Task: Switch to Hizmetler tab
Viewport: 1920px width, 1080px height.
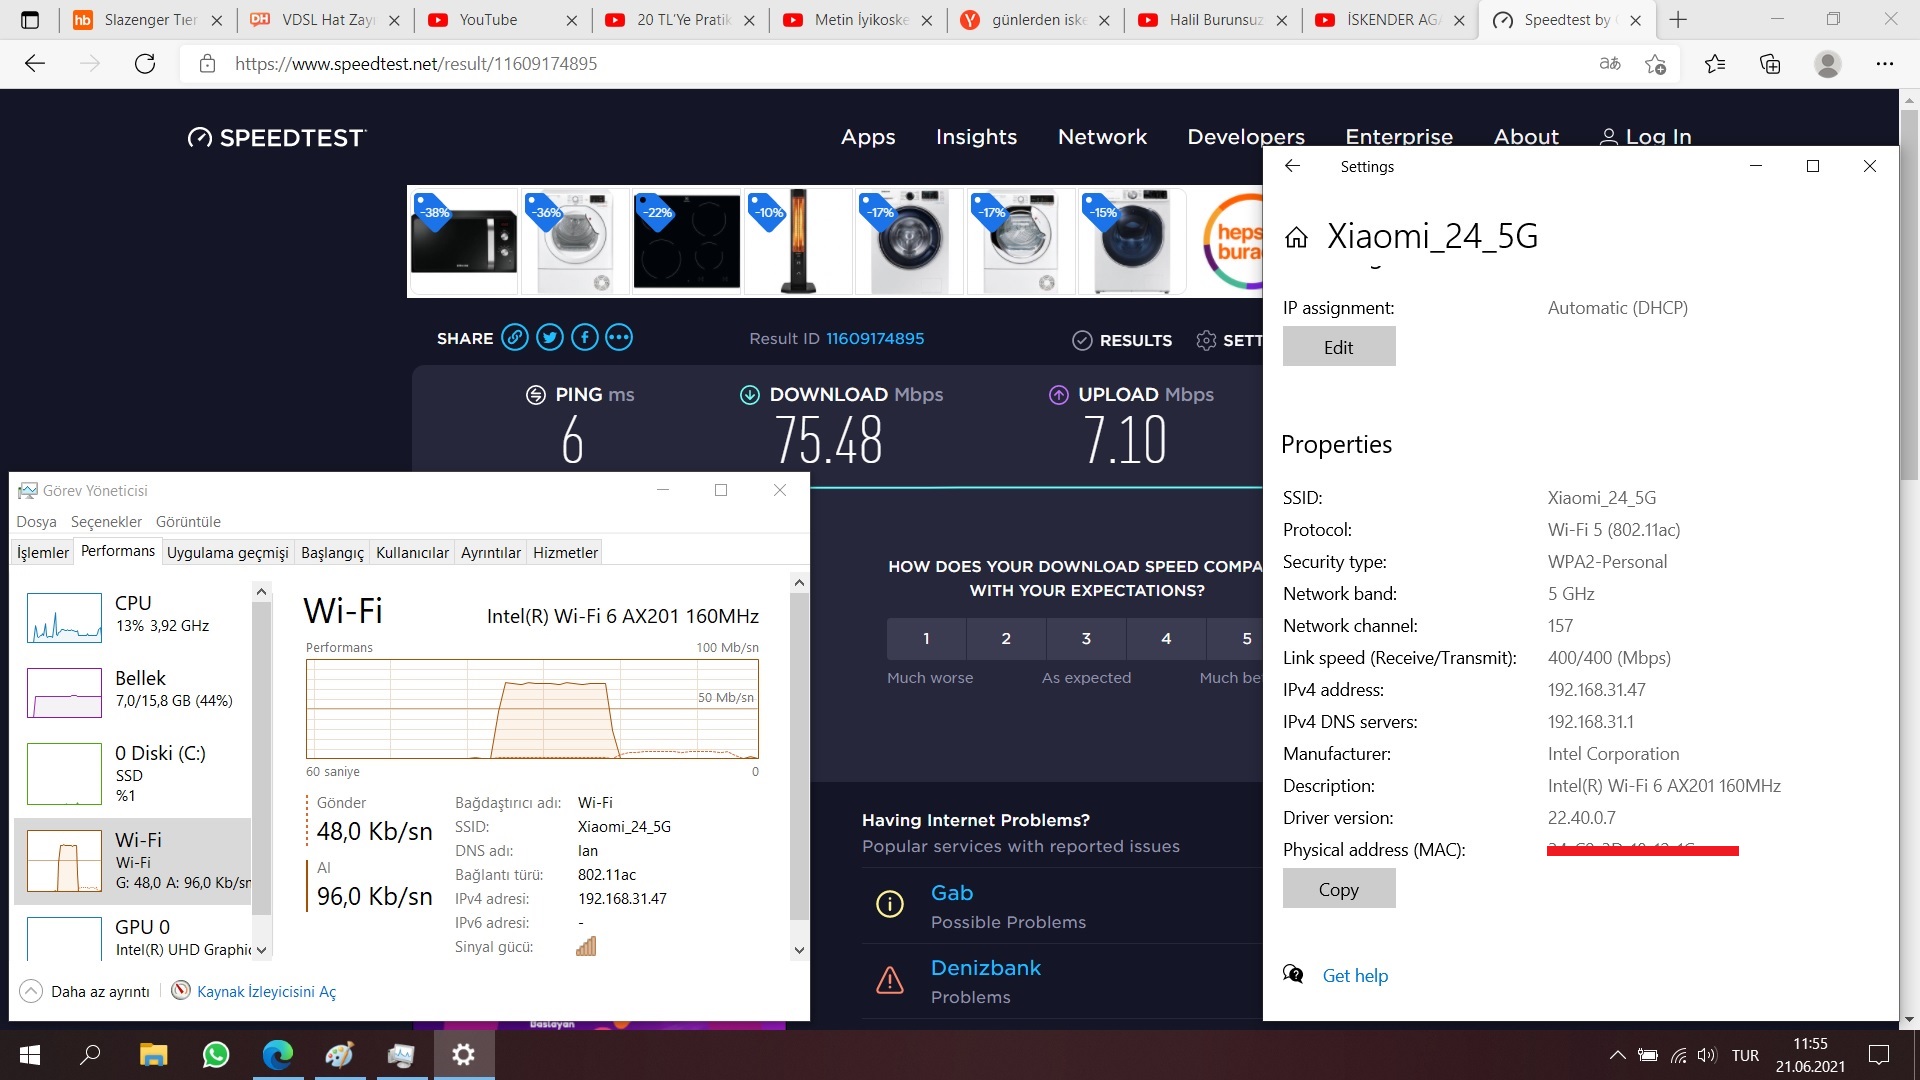Action: click(565, 552)
